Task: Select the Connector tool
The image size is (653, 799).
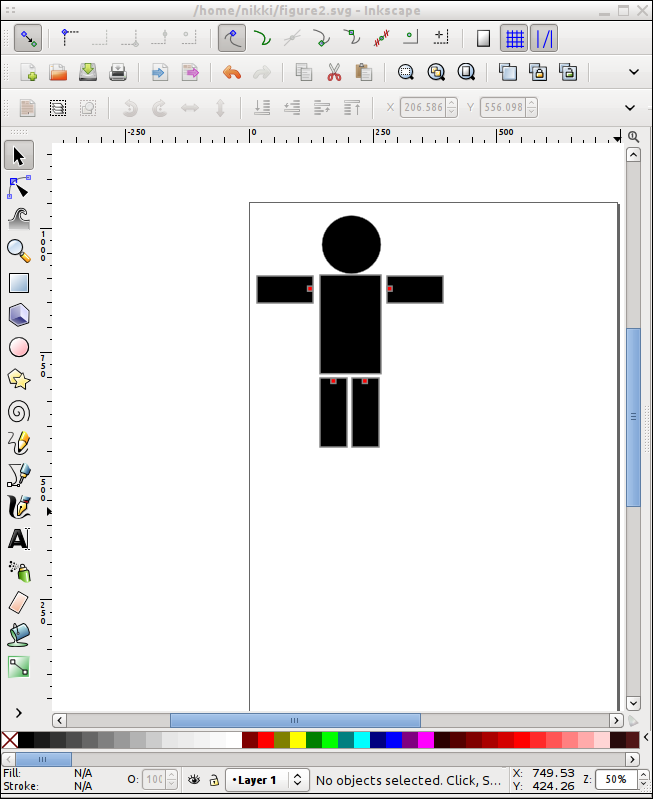Action: point(19,667)
